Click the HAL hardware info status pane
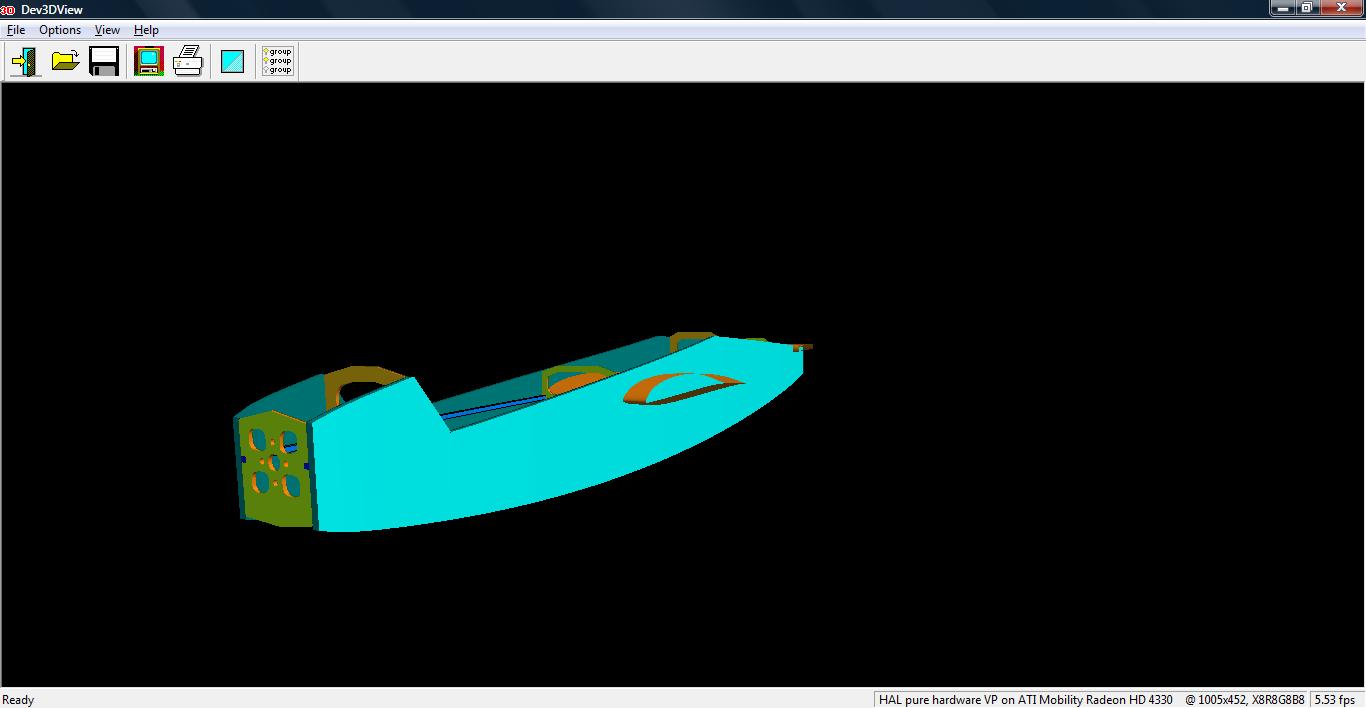The width and height of the screenshot is (1366, 708). (x=1025, y=700)
